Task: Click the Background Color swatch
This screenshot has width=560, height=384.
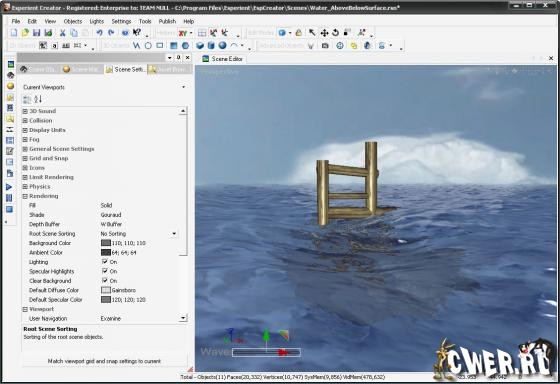Action: [x=106, y=243]
